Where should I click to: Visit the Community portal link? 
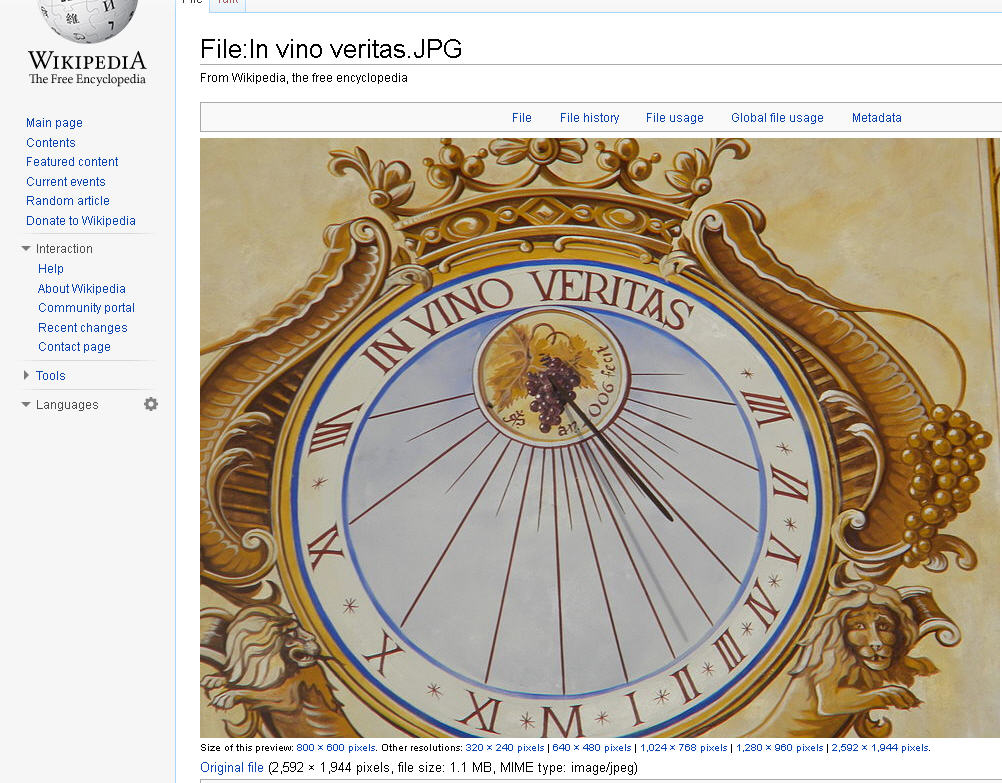(x=86, y=308)
